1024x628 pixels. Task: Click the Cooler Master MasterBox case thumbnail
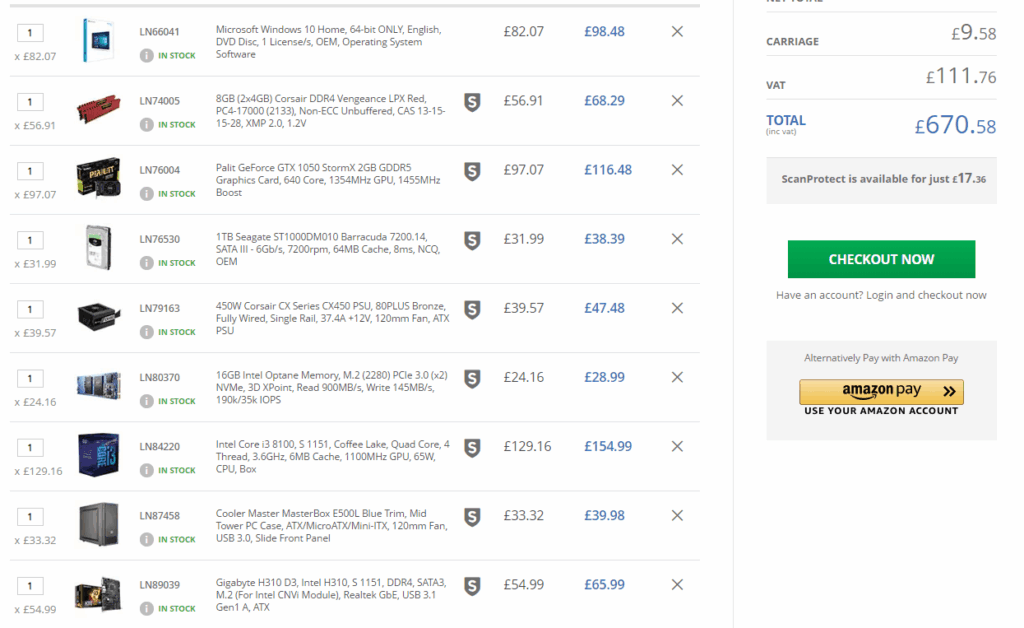(99, 524)
